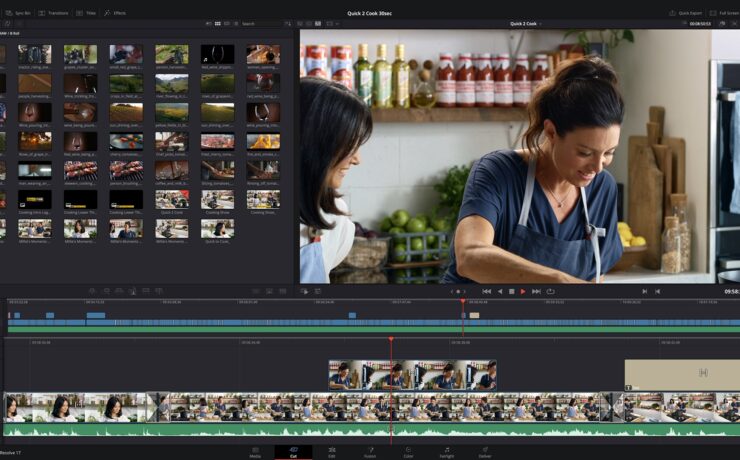Click the Place on Top icon
The width and height of the screenshot is (740, 460).
pyautogui.click(x=146, y=292)
